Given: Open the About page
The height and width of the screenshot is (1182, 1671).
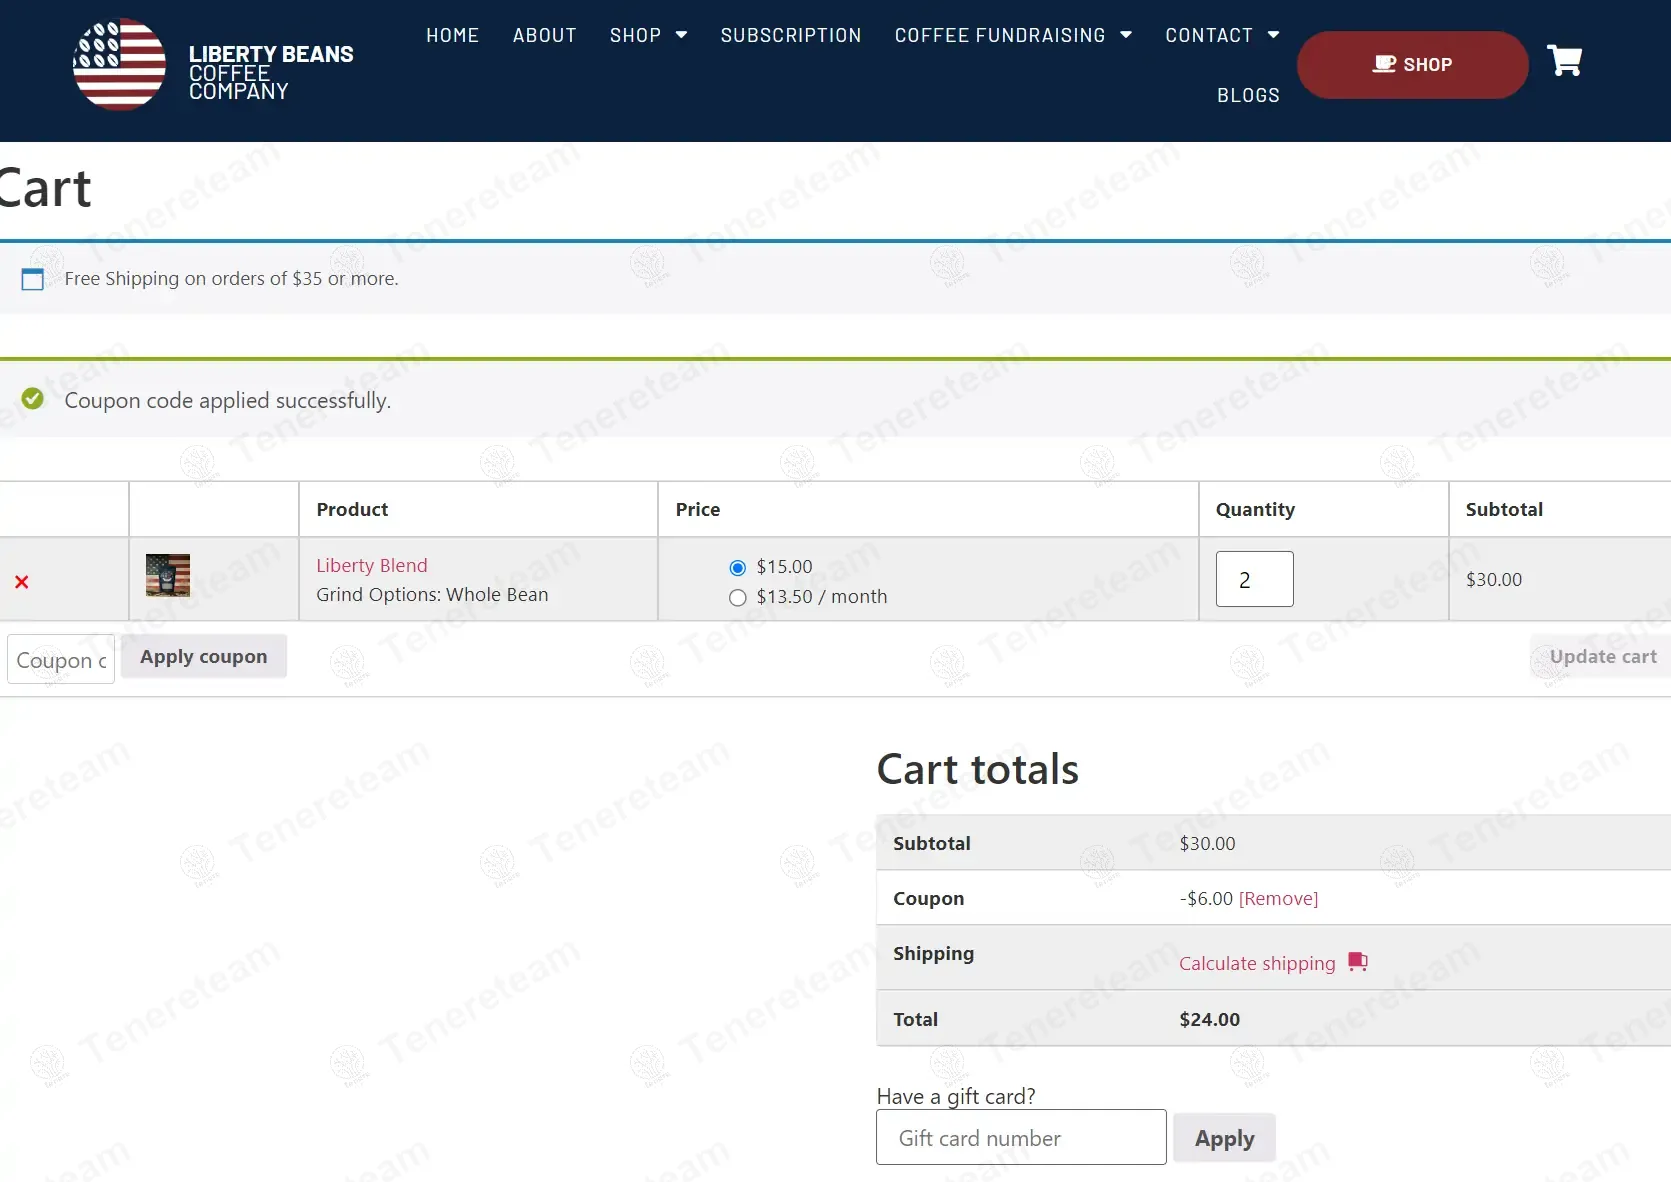Looking at the screenshot, I should [545, 35].
